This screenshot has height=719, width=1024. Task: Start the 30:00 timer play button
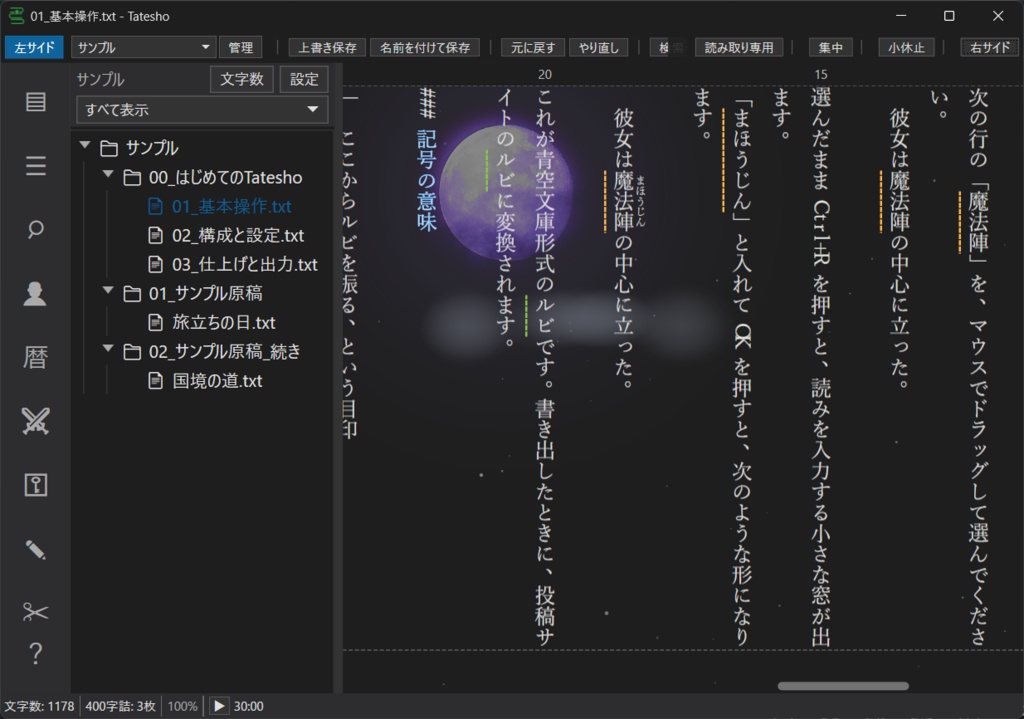219,706
